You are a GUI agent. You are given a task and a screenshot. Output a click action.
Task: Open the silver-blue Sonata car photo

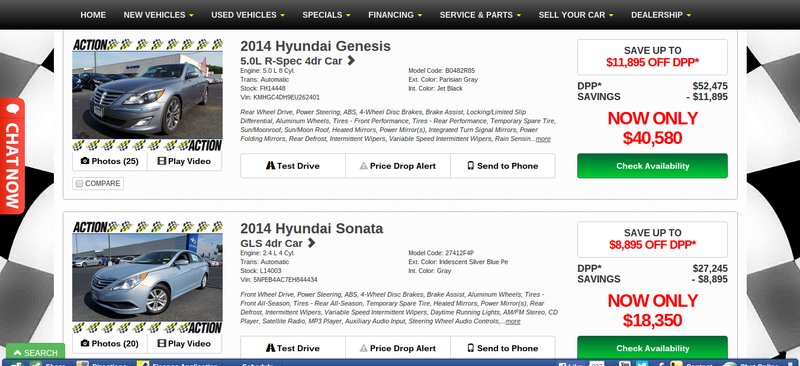pyautogui.click(x=147, y=277)
